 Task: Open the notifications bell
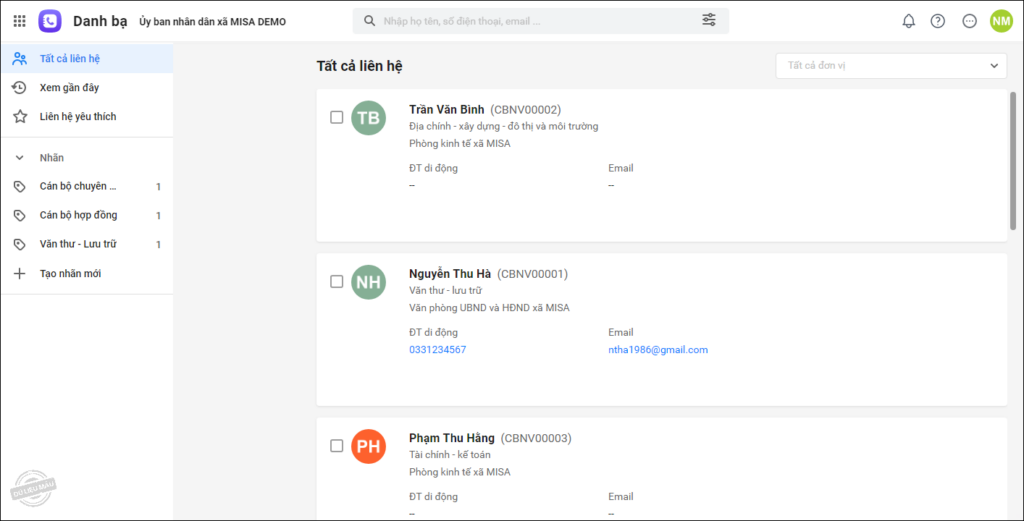pos(909,21)
